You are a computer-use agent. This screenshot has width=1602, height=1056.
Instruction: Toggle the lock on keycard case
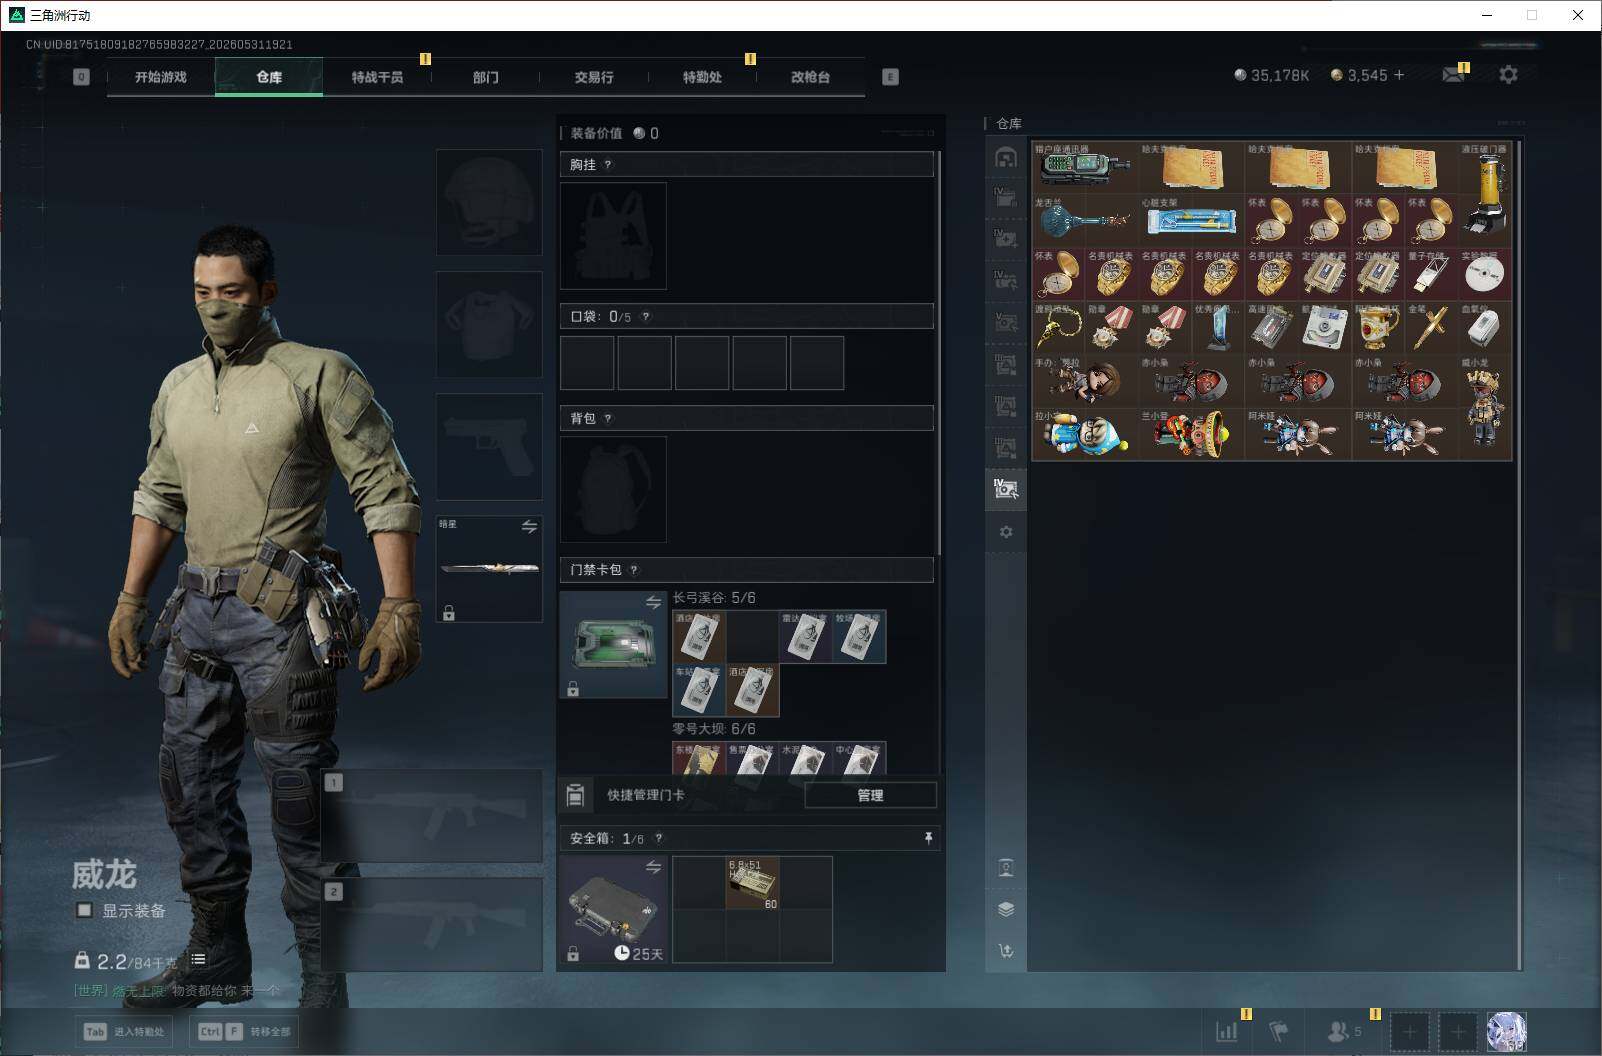[x=573, y=689]
